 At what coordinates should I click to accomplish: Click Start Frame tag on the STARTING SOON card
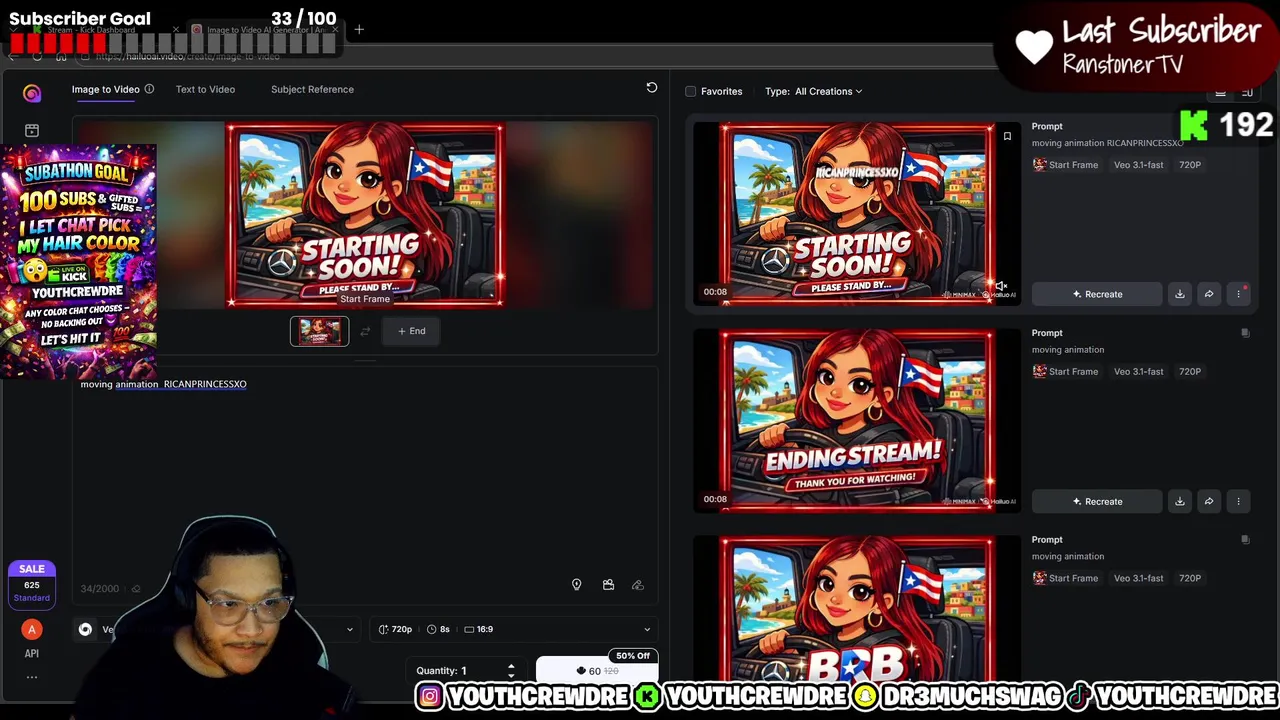coord(1066,165)
